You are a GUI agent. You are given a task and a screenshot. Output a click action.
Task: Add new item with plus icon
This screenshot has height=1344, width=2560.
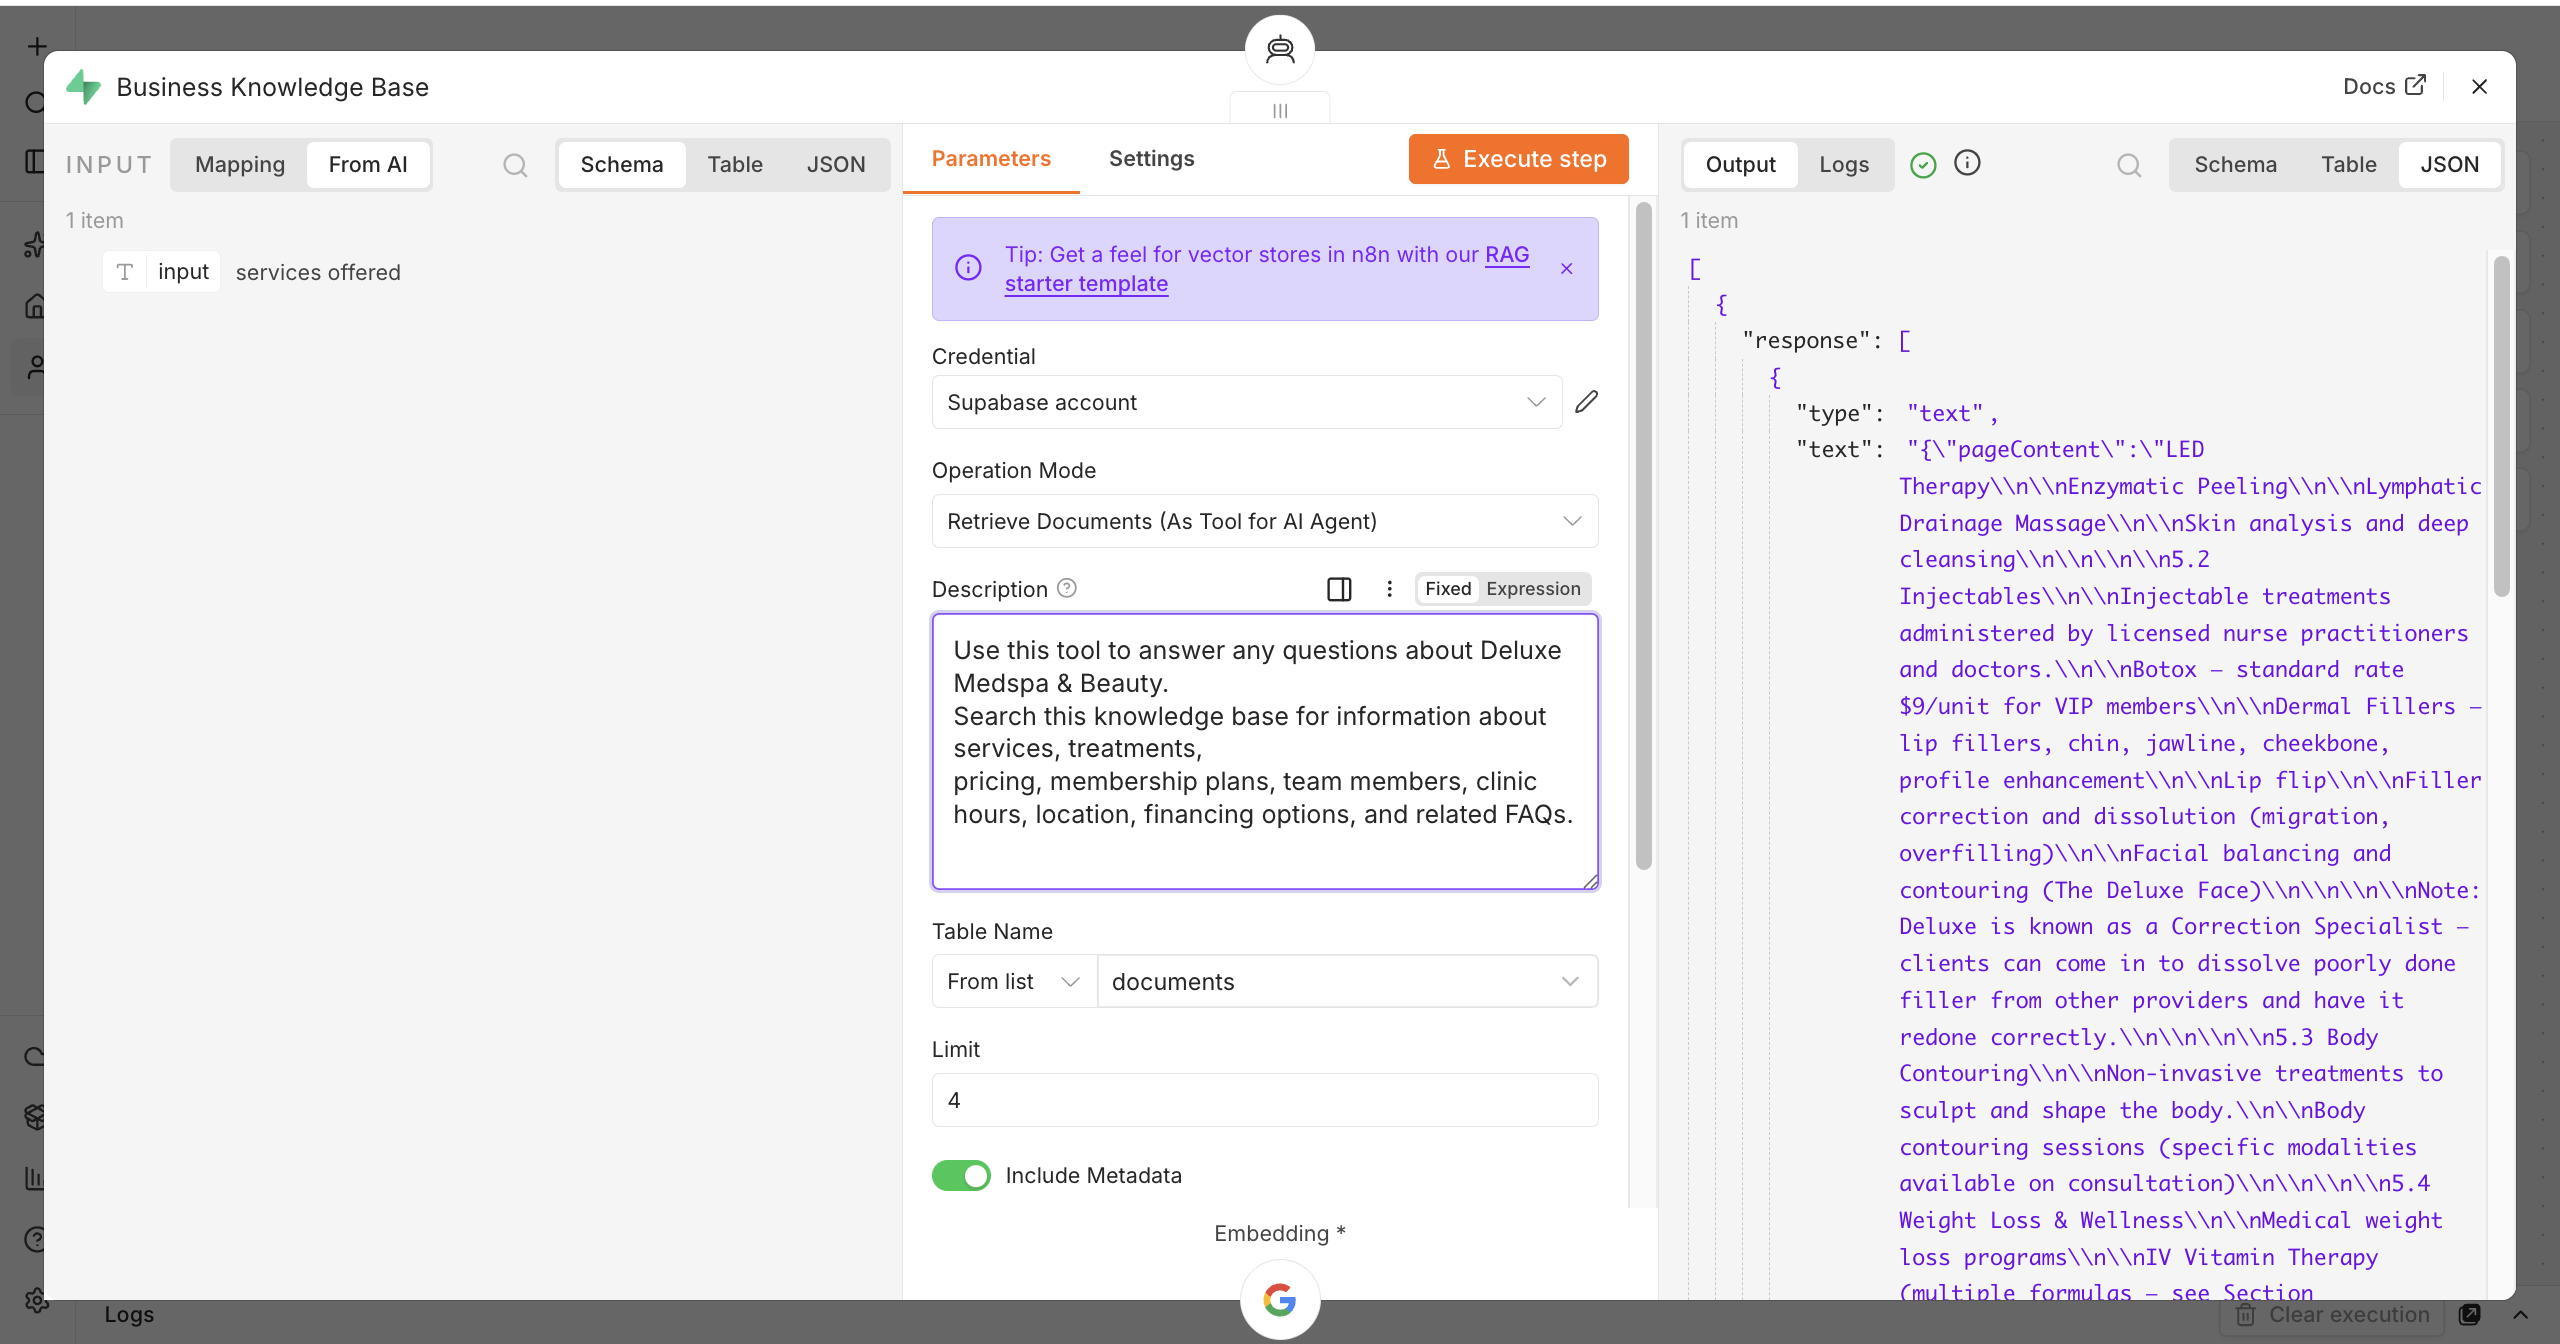[x=37, y=46]
